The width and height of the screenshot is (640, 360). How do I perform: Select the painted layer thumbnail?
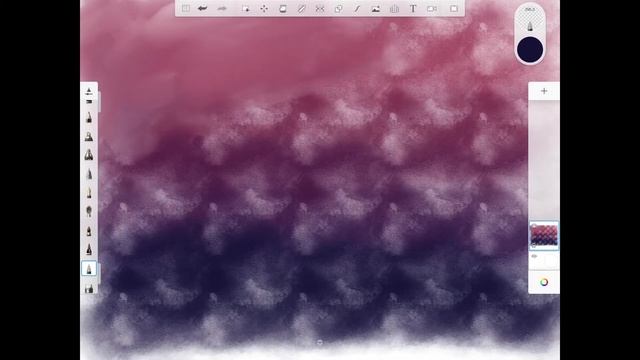click(544, 236)
